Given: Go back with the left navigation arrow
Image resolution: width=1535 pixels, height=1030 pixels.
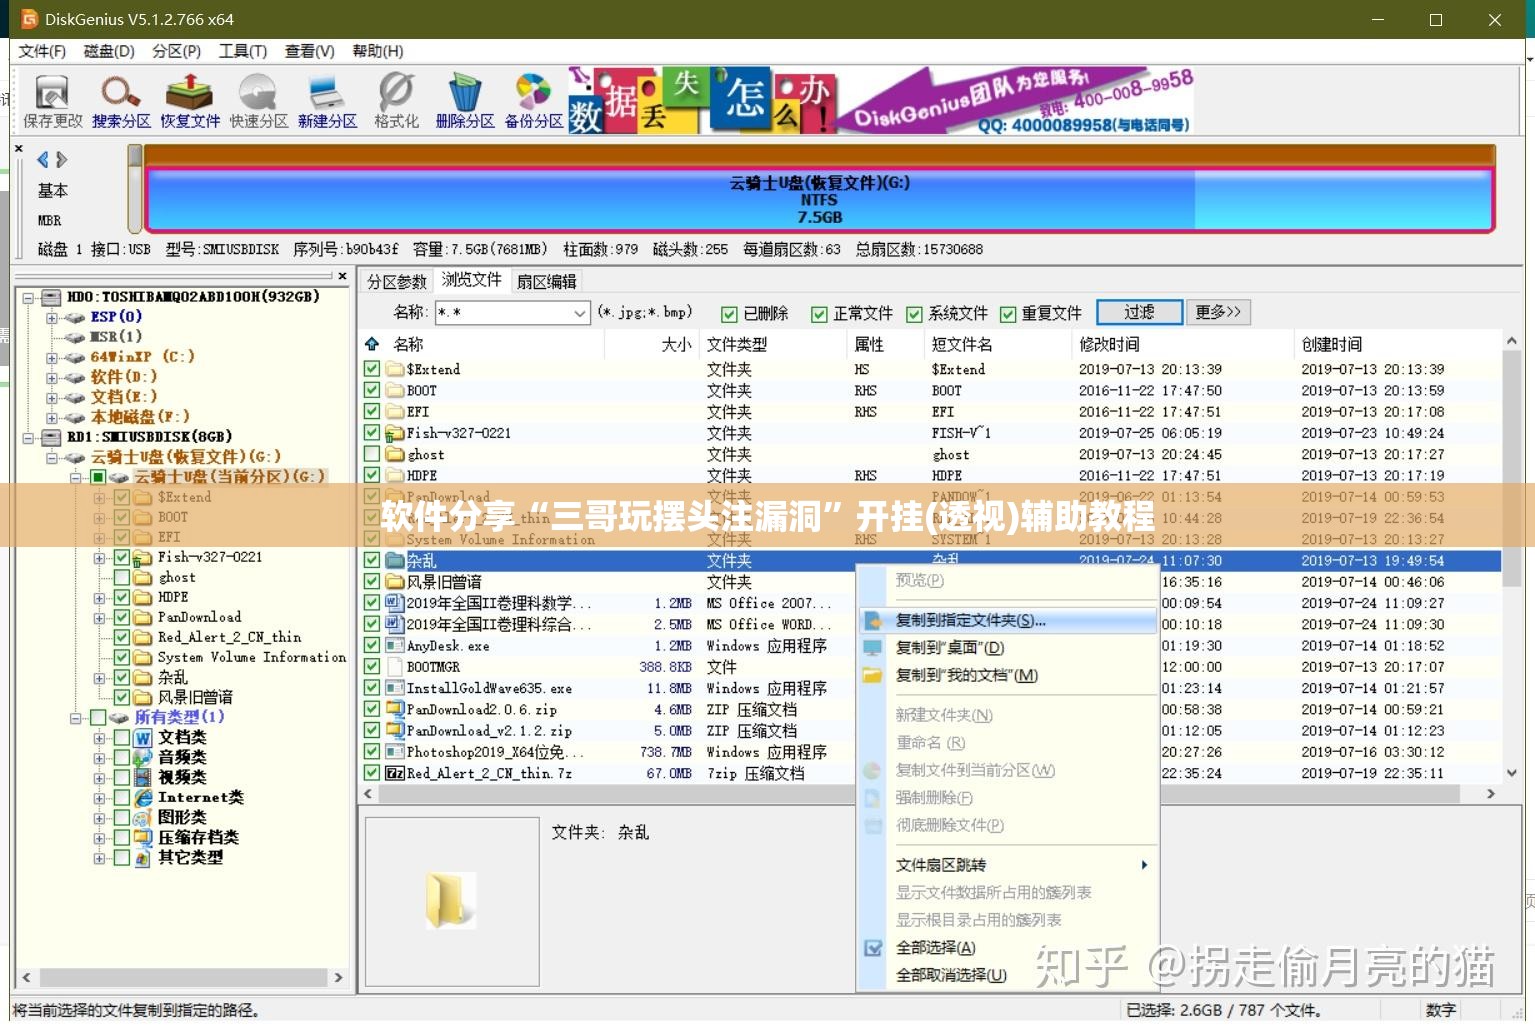Looking at the screenshot, I should point(43,159).
